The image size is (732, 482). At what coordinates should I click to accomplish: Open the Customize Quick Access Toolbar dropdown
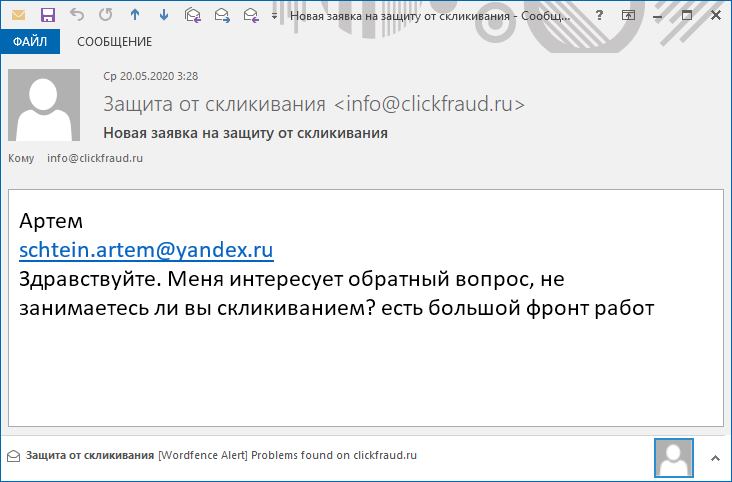tap(274, 16)
